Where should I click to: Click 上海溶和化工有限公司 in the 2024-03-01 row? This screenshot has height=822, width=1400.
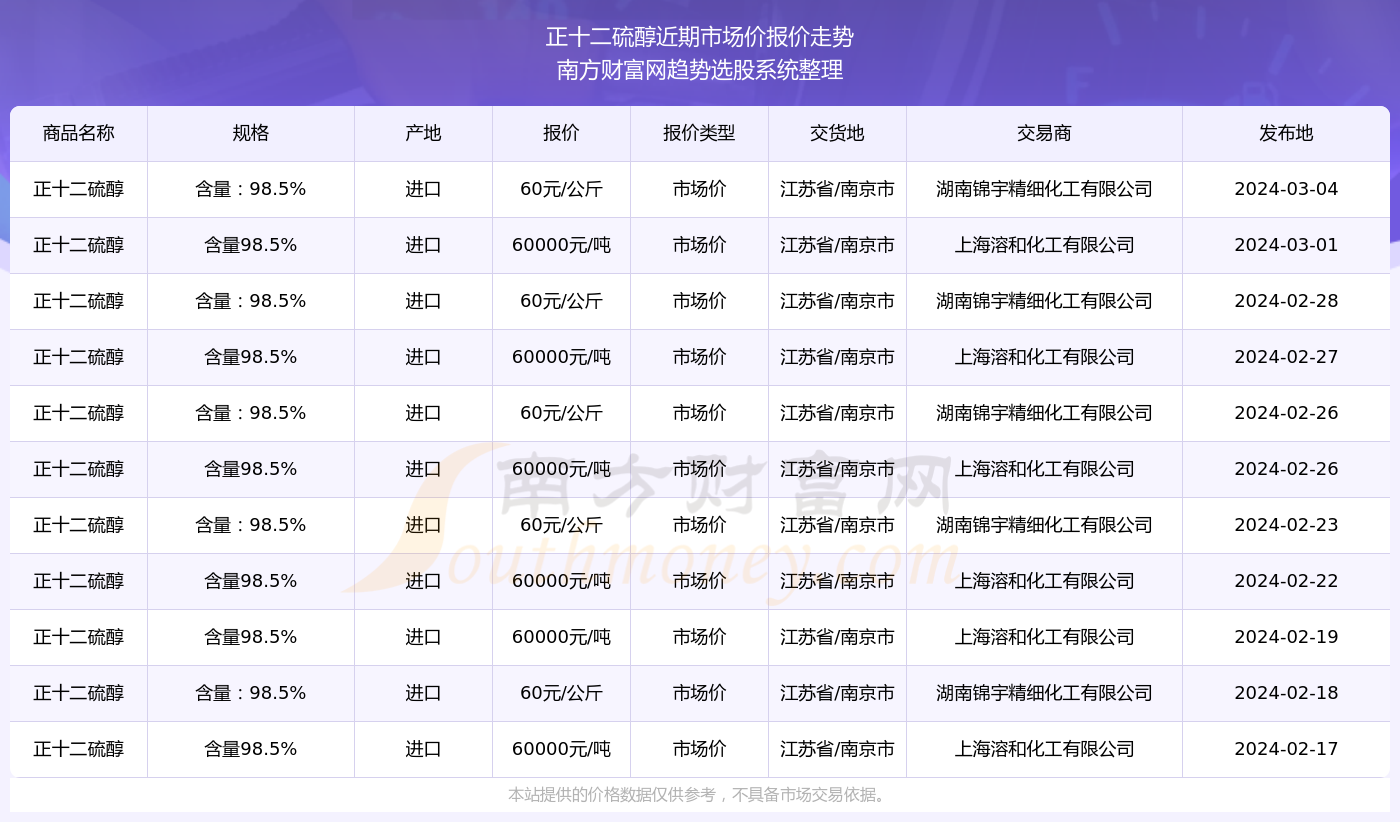tap(1044, 245)
